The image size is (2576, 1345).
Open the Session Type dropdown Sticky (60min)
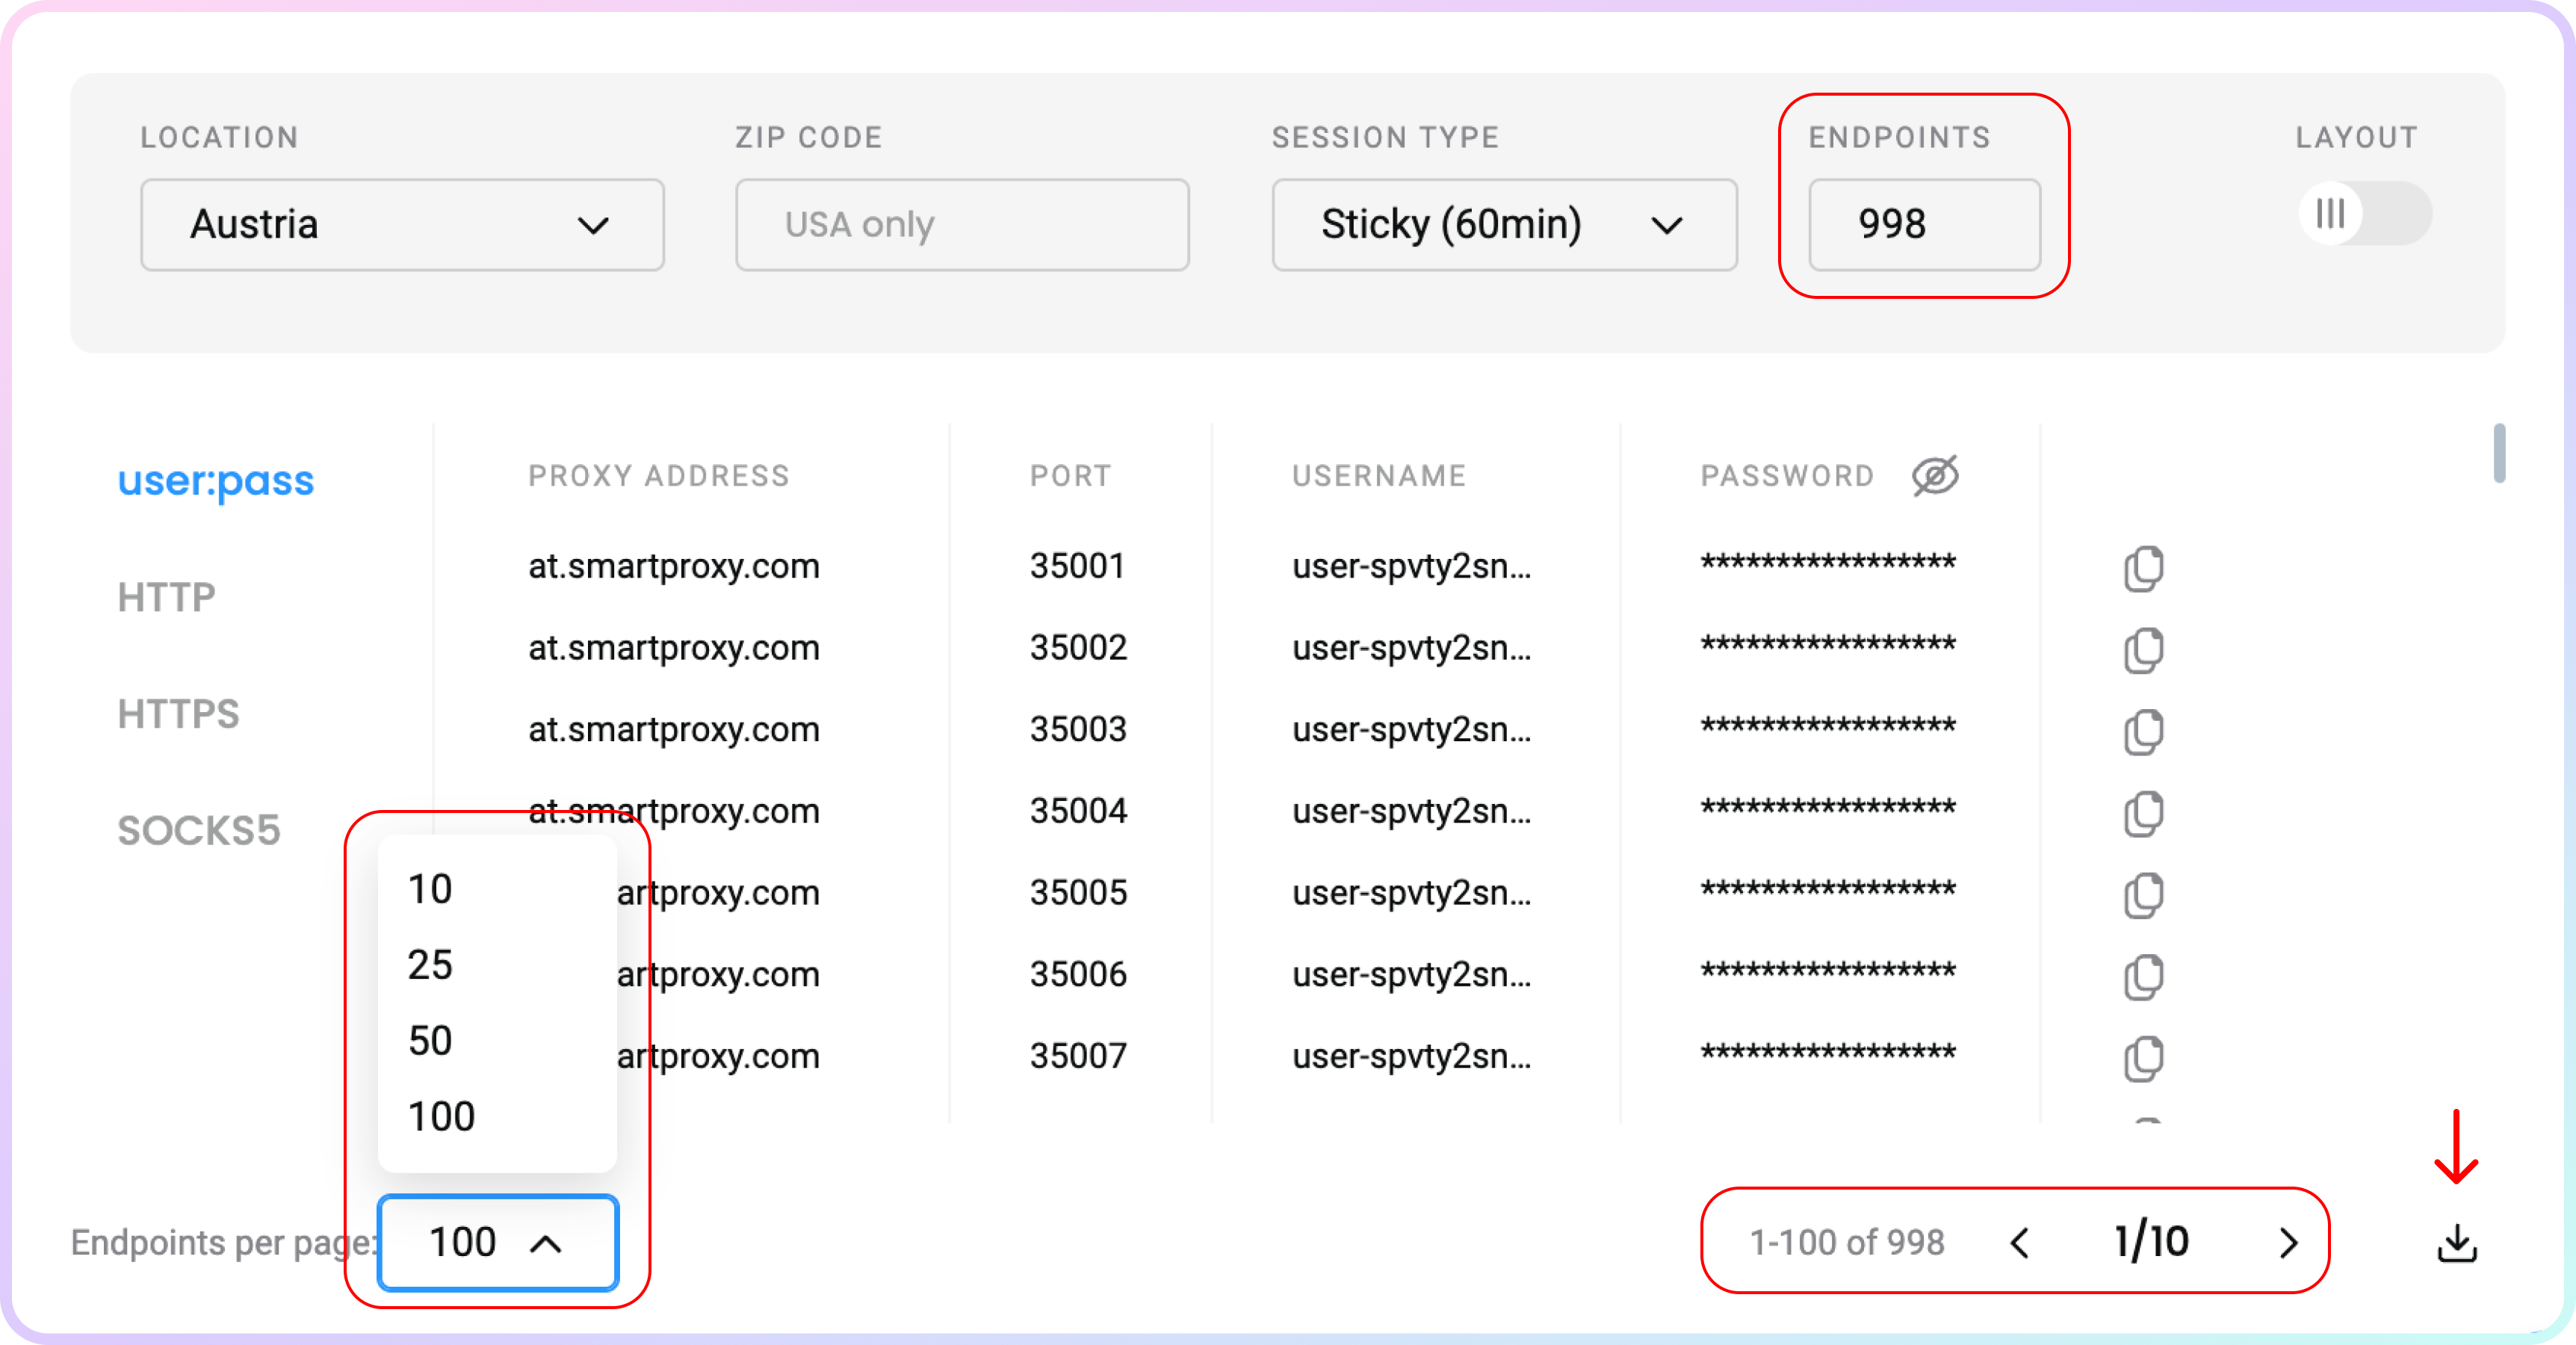click(x=1504, y=224)
